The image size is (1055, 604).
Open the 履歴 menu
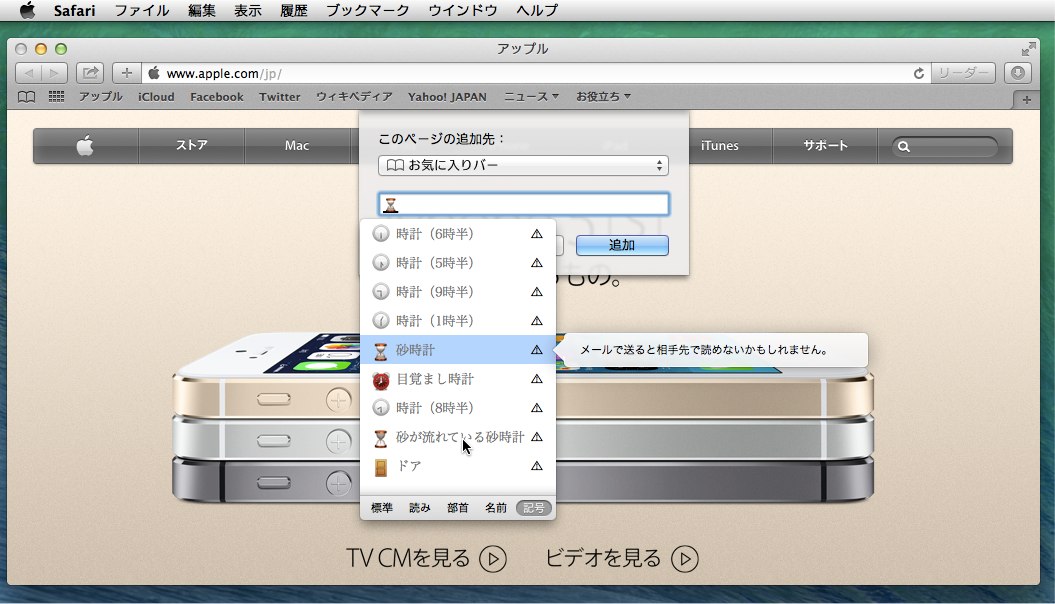(294, 10)
